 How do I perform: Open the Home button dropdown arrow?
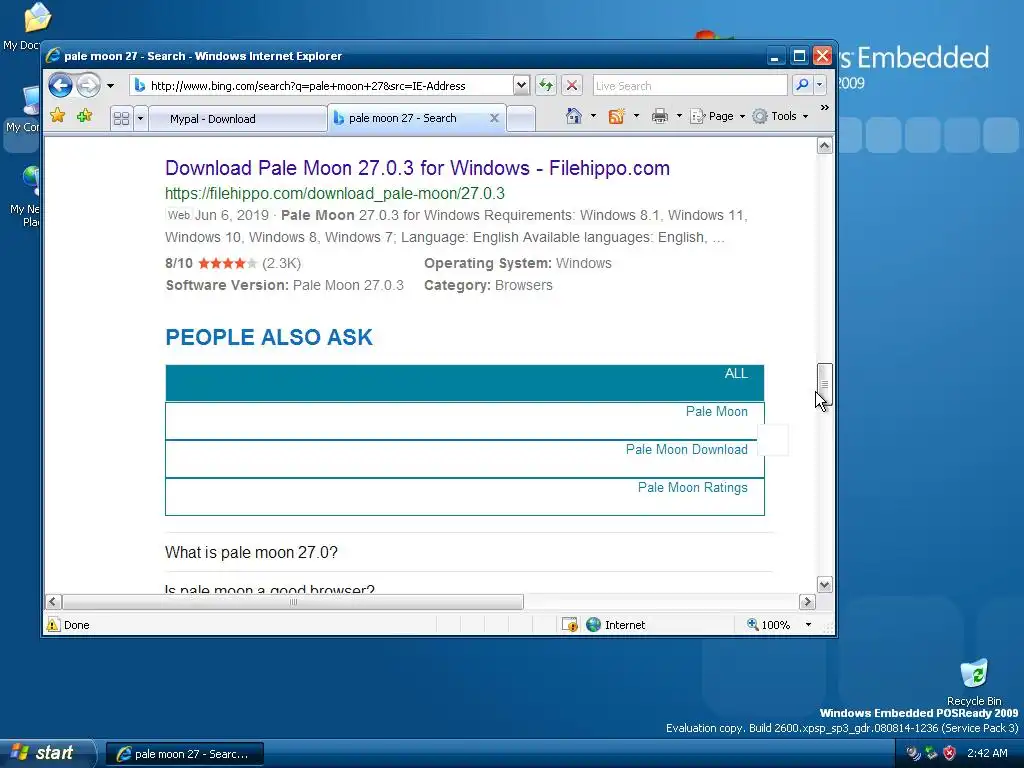[x=593, y=116]
